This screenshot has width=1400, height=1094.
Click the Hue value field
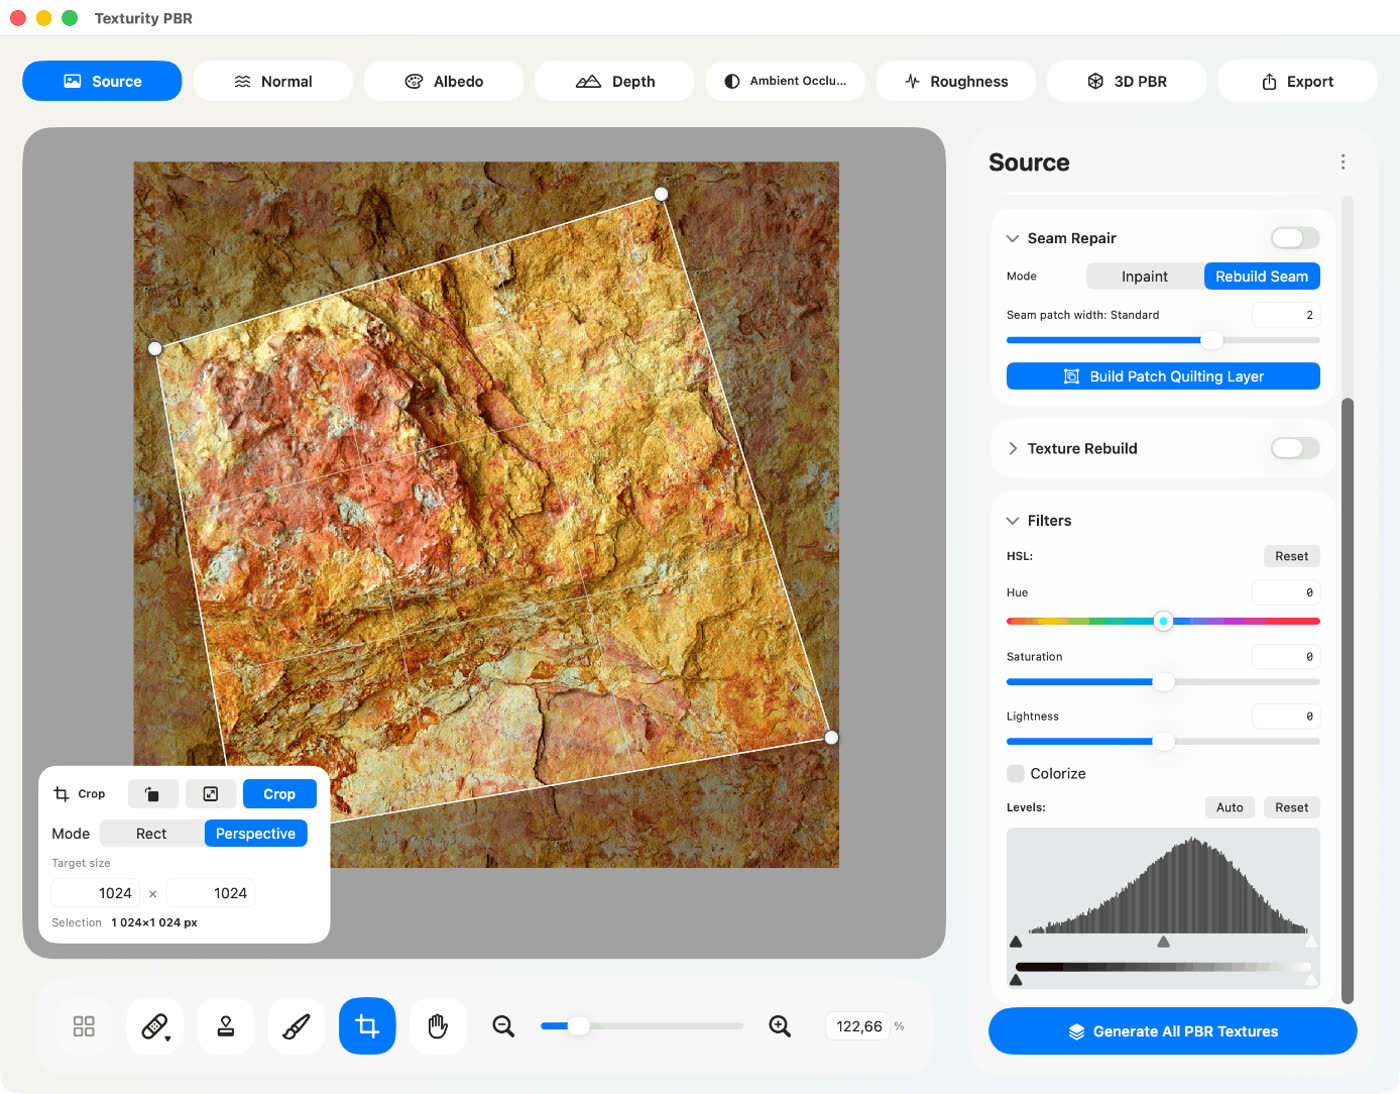click(1286, 592)
